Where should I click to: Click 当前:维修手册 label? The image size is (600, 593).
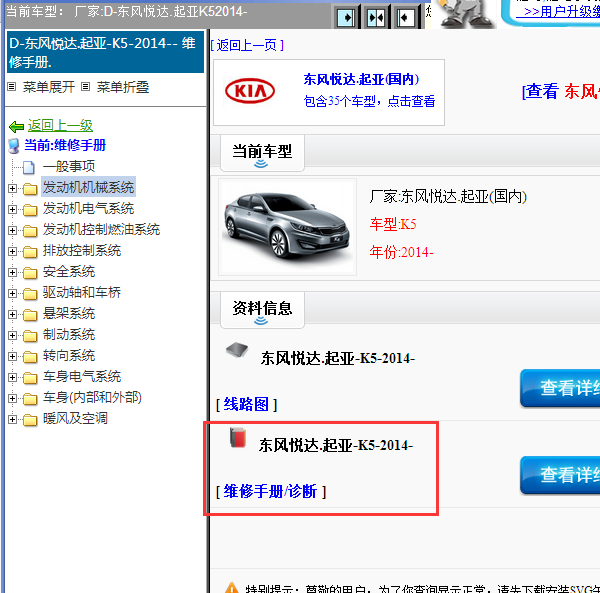pos(65,145)
